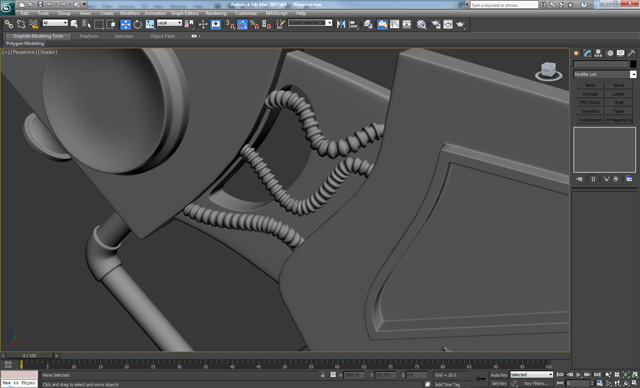The height and width of the screenshot is (388, 640).
Task: Click the Select Object tool icon
Action: click(x=74, y=24)
